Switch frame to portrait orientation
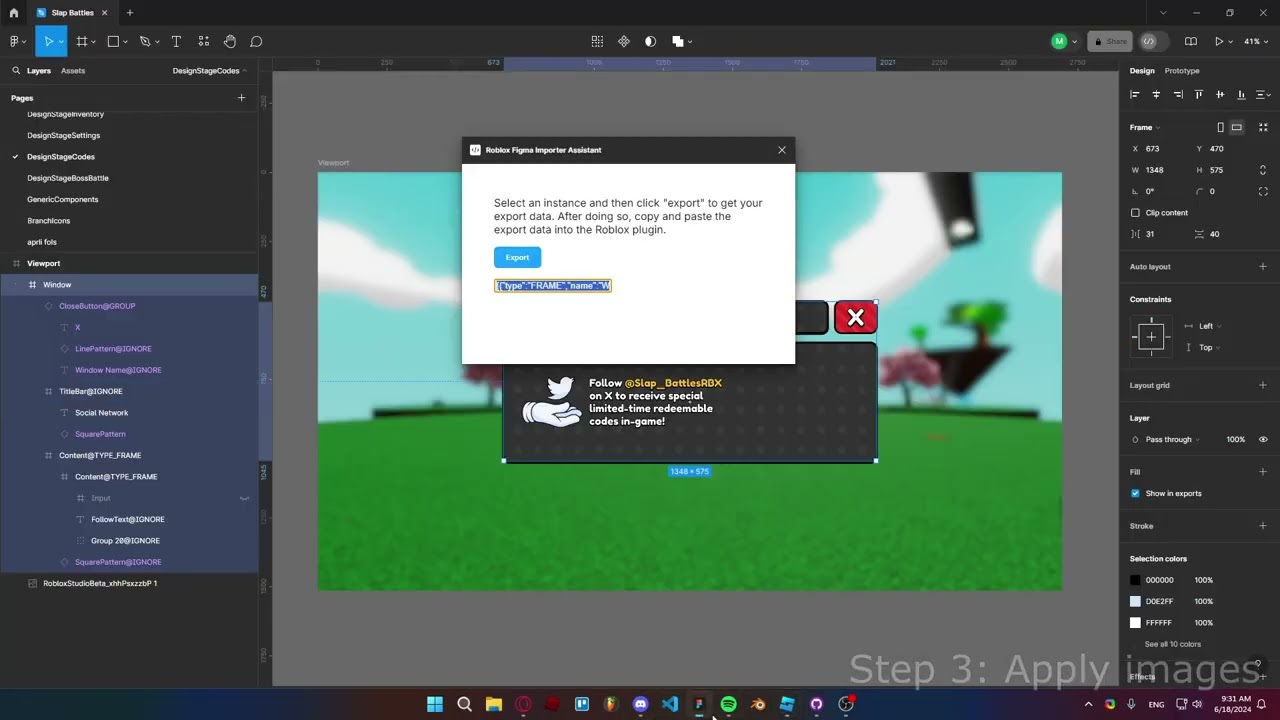Viewport: 1280px width, 720px height. pos(1220,128)
